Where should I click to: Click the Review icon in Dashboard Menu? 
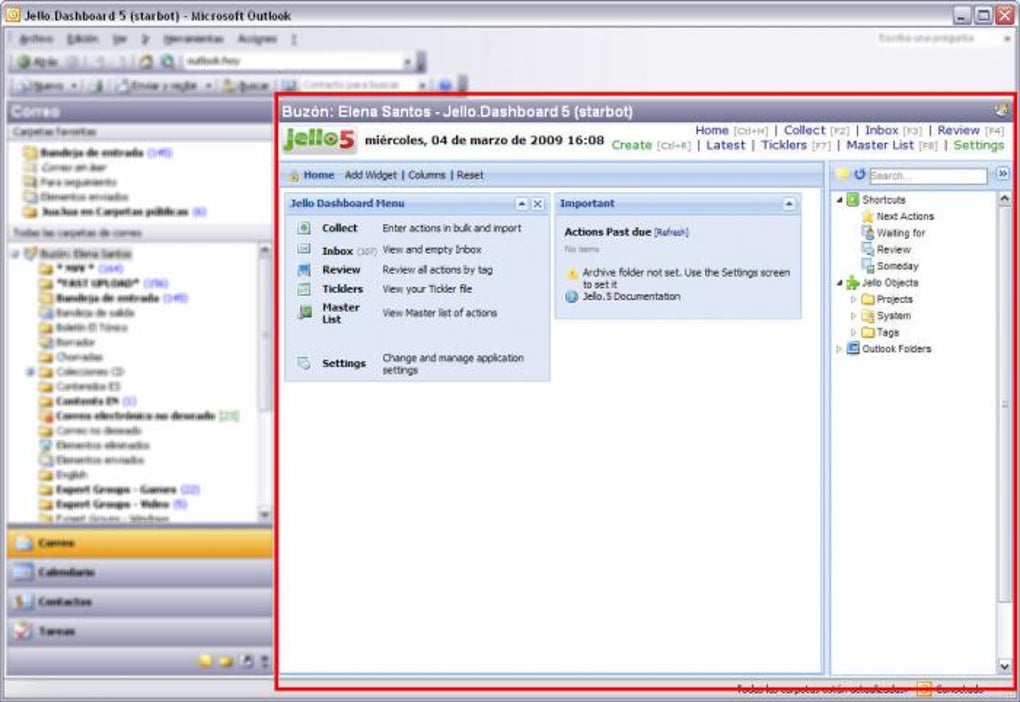pos(304,269)
